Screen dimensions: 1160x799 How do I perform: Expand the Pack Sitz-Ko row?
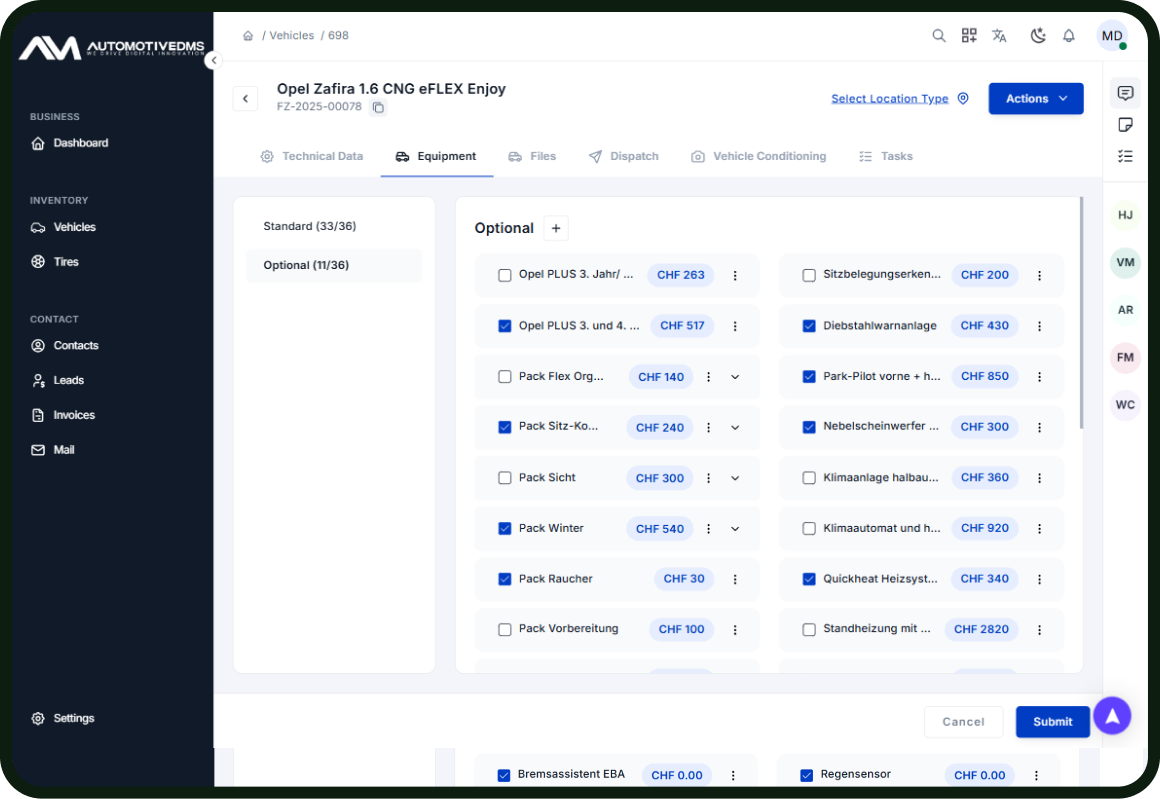pos(735,428)
